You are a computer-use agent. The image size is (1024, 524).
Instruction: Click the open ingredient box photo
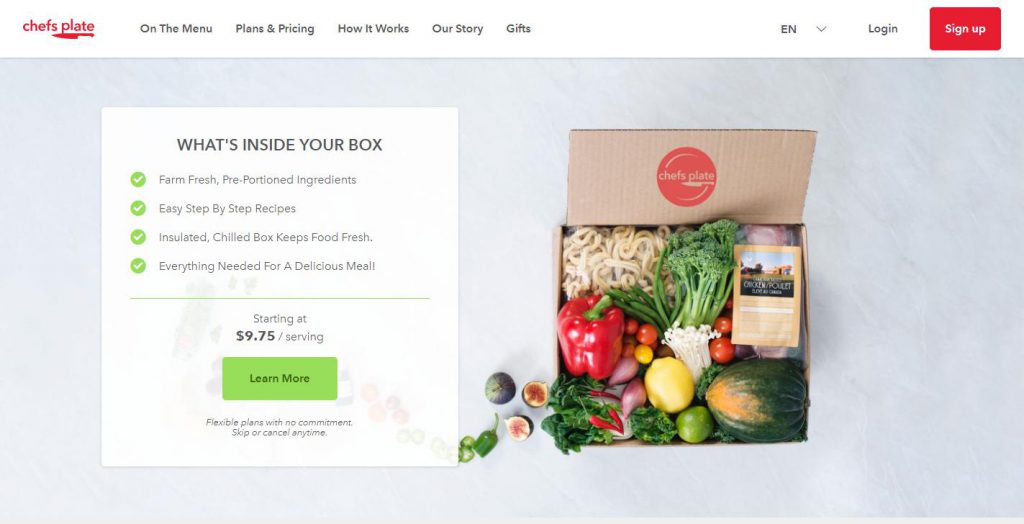click(x=682, y=287)
